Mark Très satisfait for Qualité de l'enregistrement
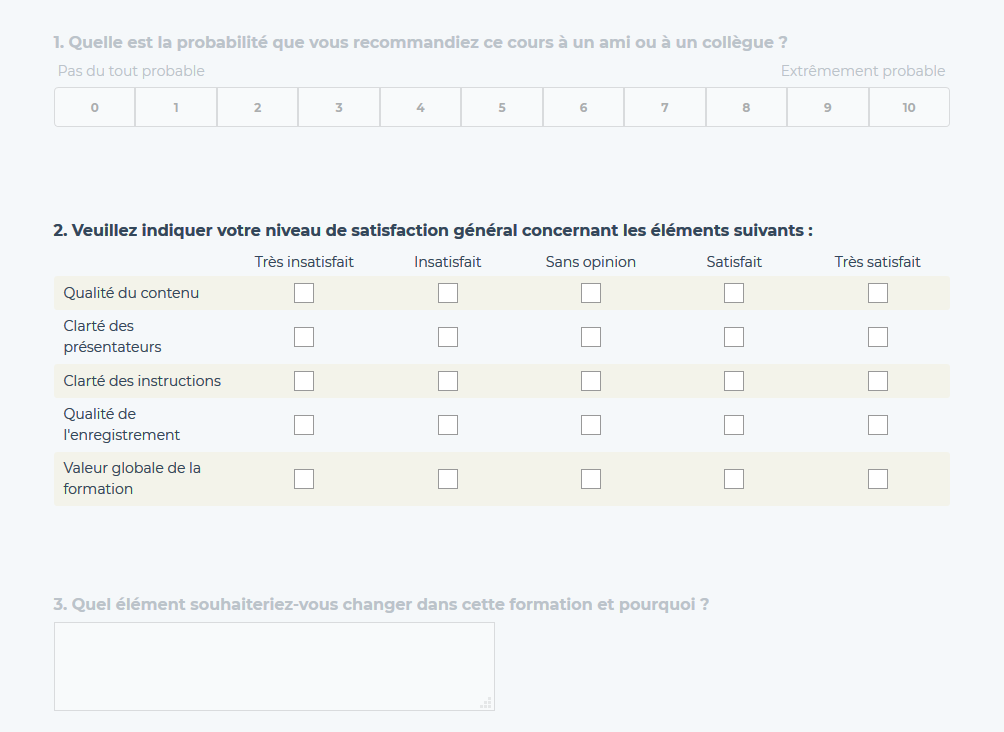The width and height of the screenshot is (1004, 732). click(x=877, y=424)
